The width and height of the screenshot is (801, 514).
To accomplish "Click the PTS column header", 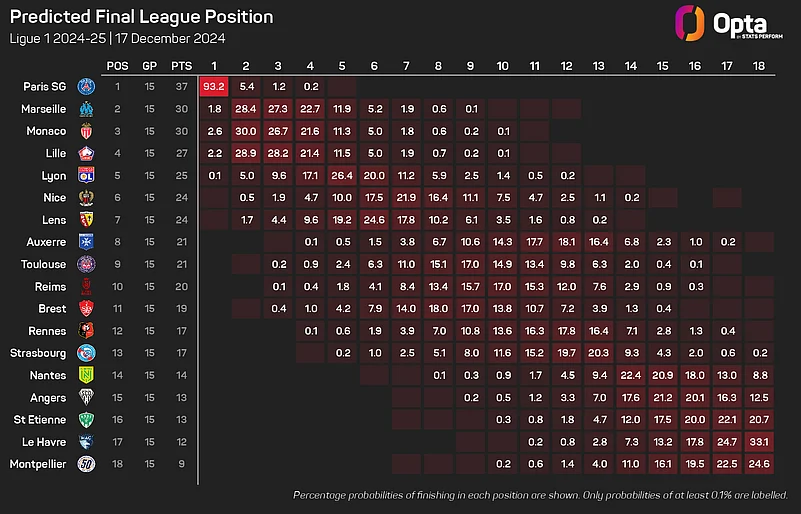I will click(182, 63).
